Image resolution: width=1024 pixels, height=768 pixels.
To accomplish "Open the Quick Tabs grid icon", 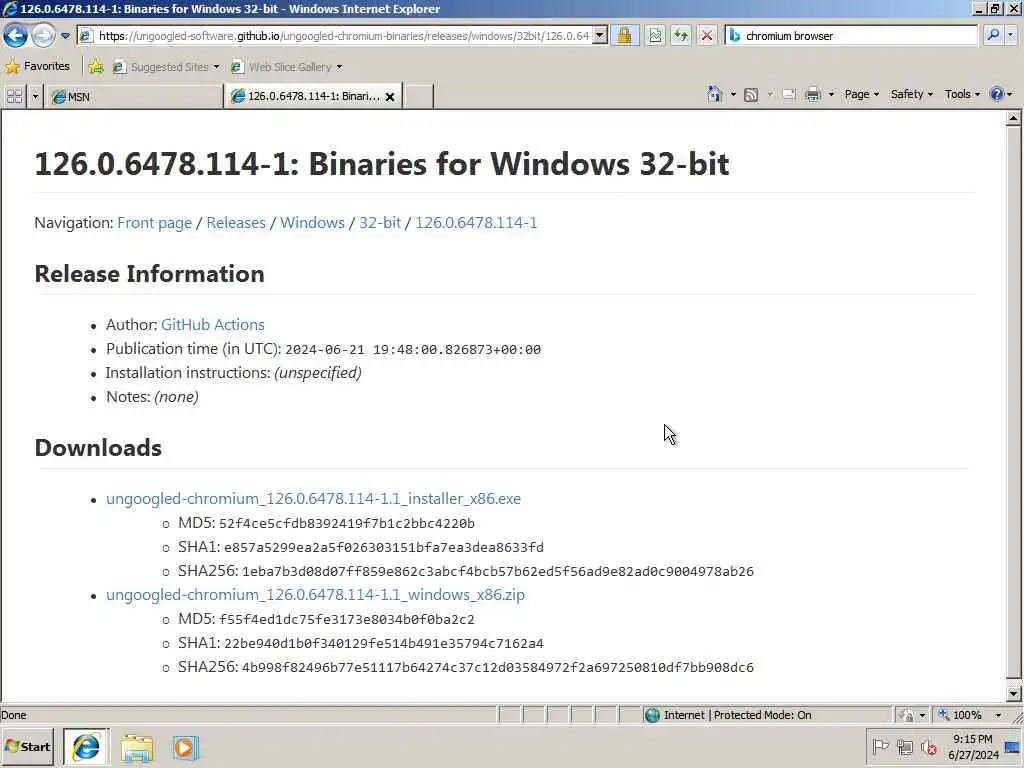I will [x=14, y=97].
